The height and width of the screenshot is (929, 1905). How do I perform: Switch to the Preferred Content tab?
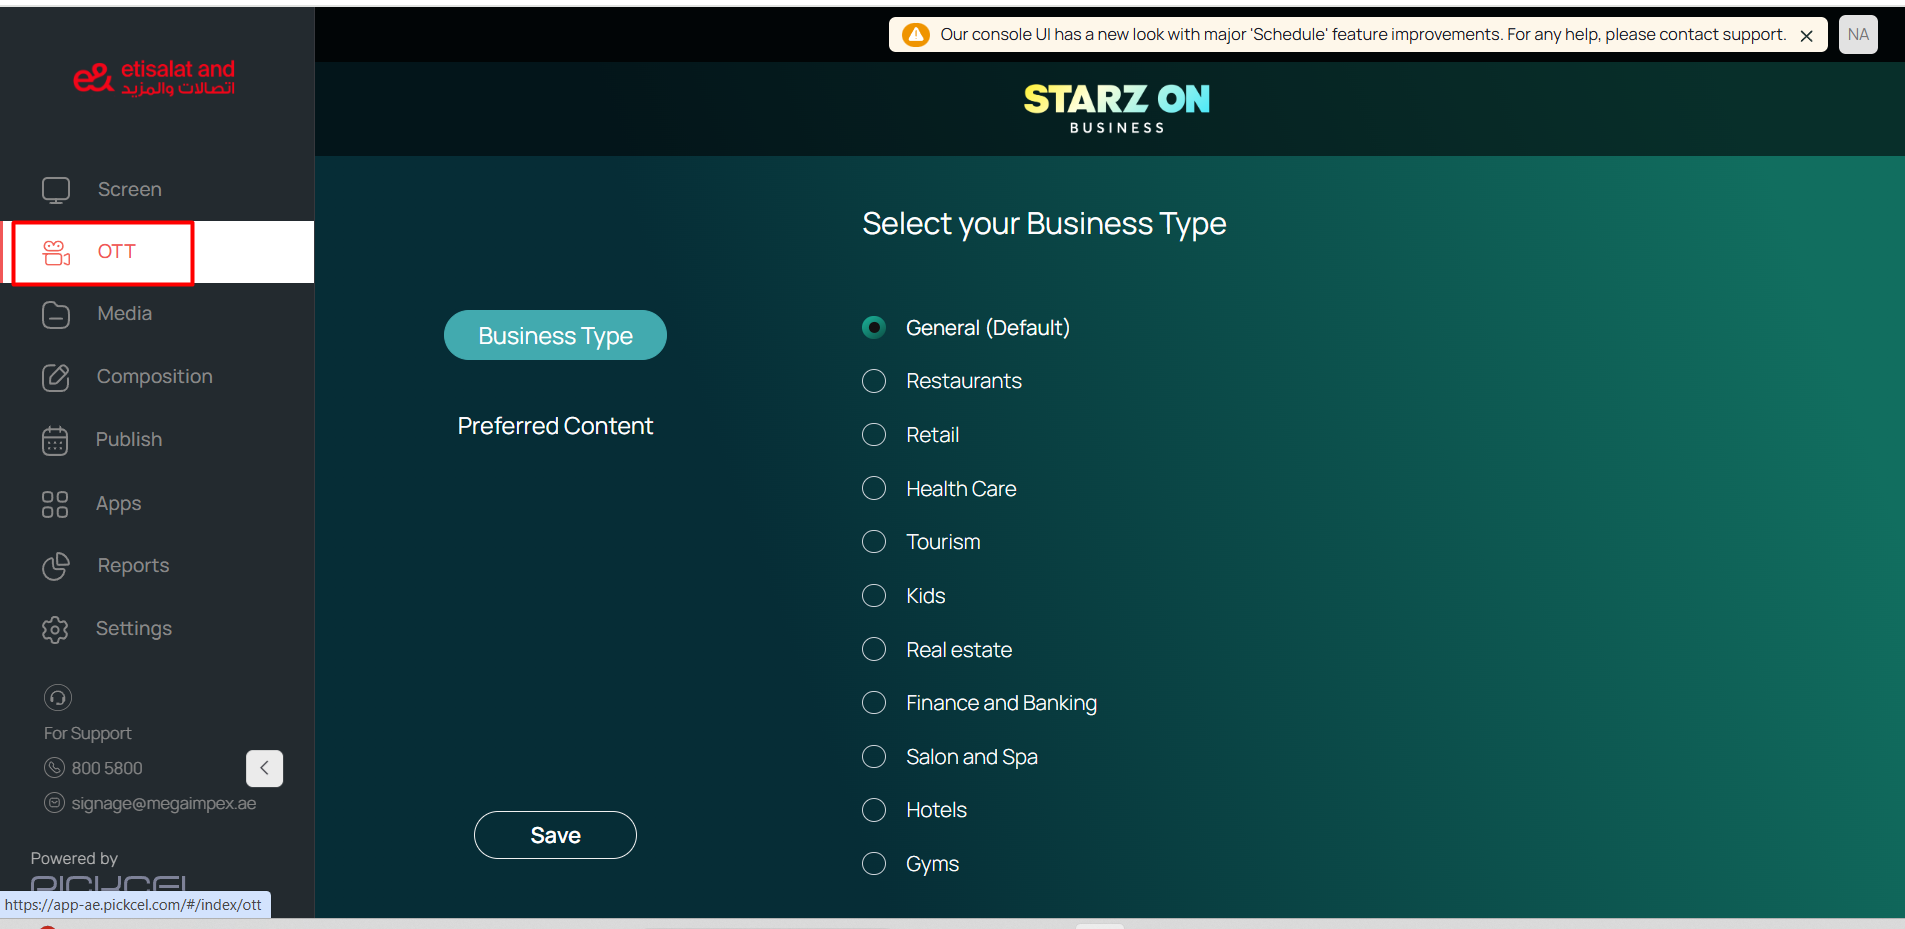click(555, 426)
